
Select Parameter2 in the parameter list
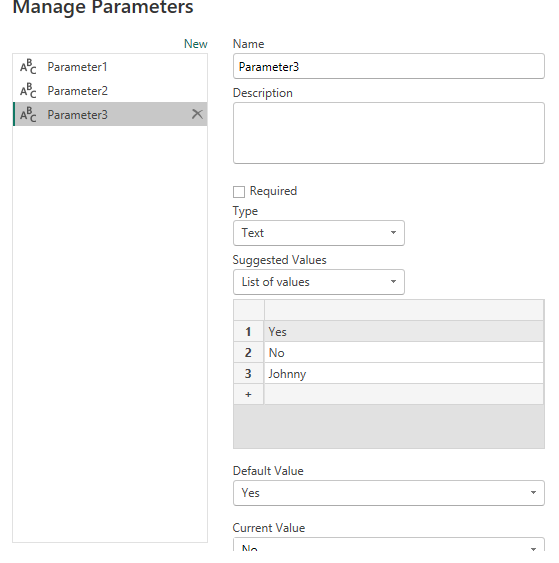[110, 91]
